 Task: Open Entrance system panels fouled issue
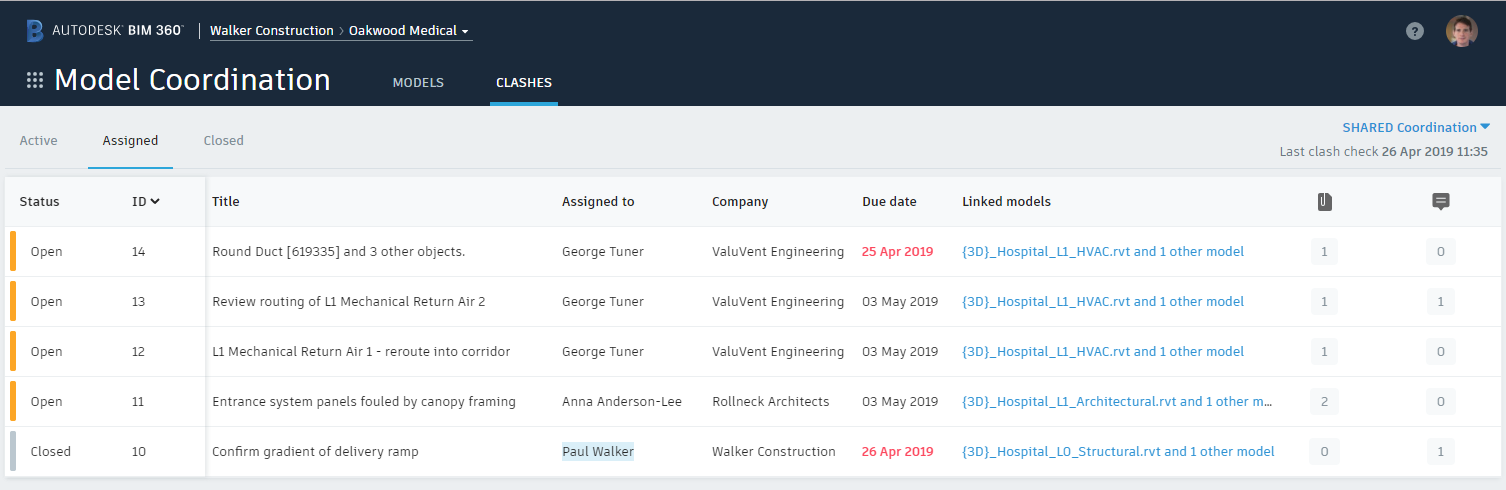[x=364, y=402]
